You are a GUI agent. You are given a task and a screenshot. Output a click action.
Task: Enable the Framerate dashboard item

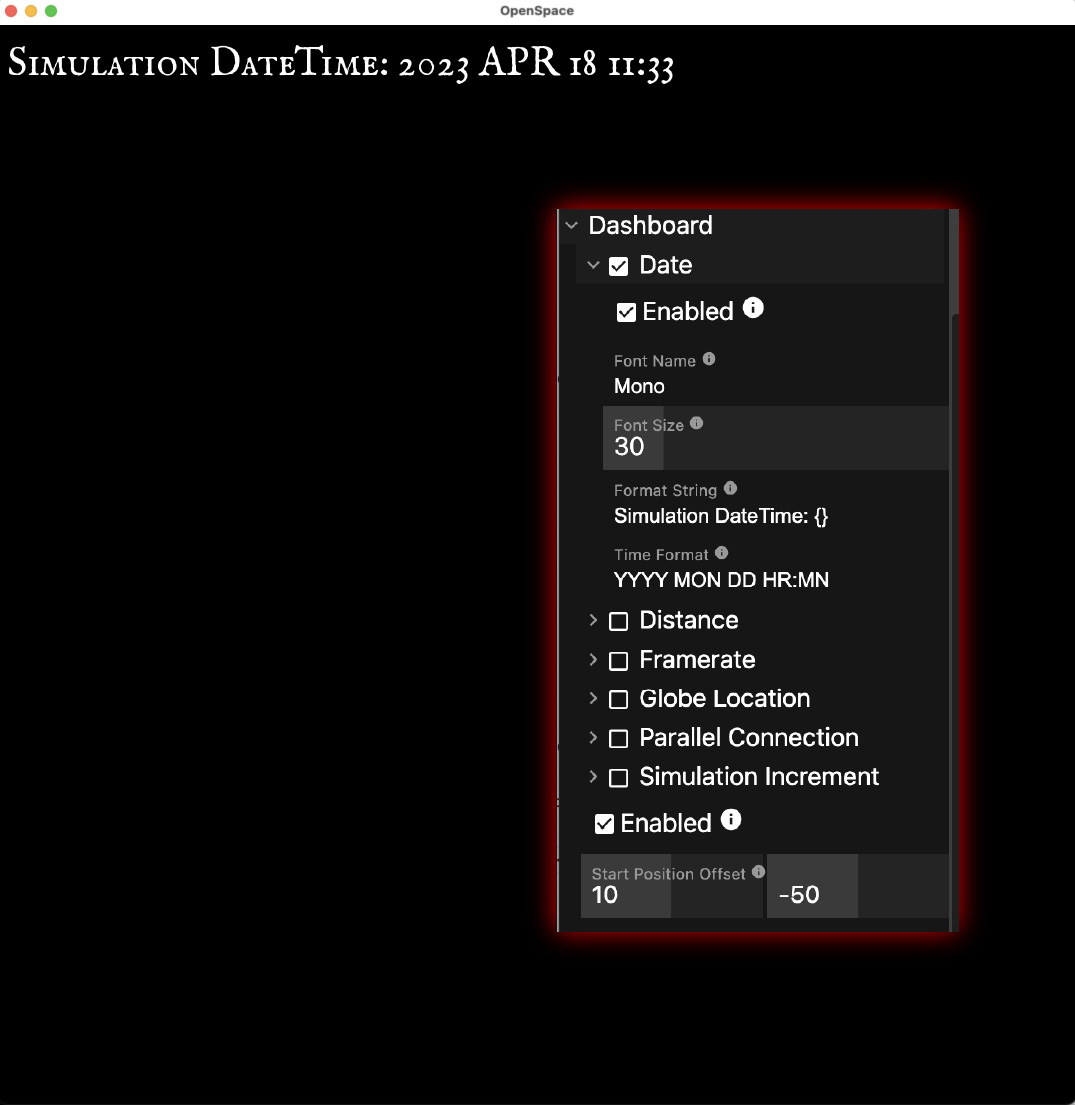click(619, 661)
